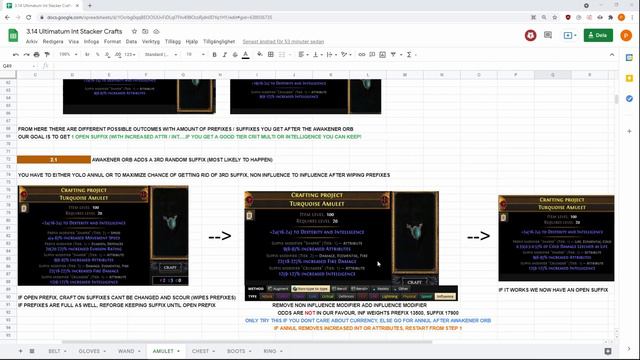Open Calendar in the side panel
Image resolution: width=640 pixels, height=360 pixels.
pyautogui.click(x=629, y=58)
